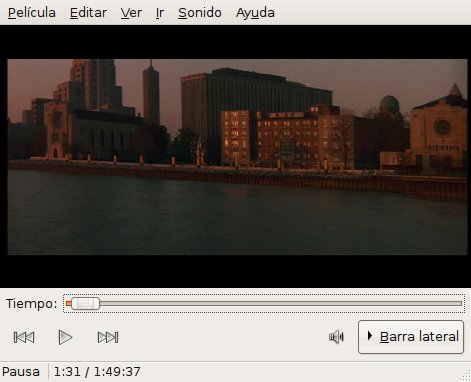Click the Tiempo label
471x382 pixels.
click(x=32, y=304)
